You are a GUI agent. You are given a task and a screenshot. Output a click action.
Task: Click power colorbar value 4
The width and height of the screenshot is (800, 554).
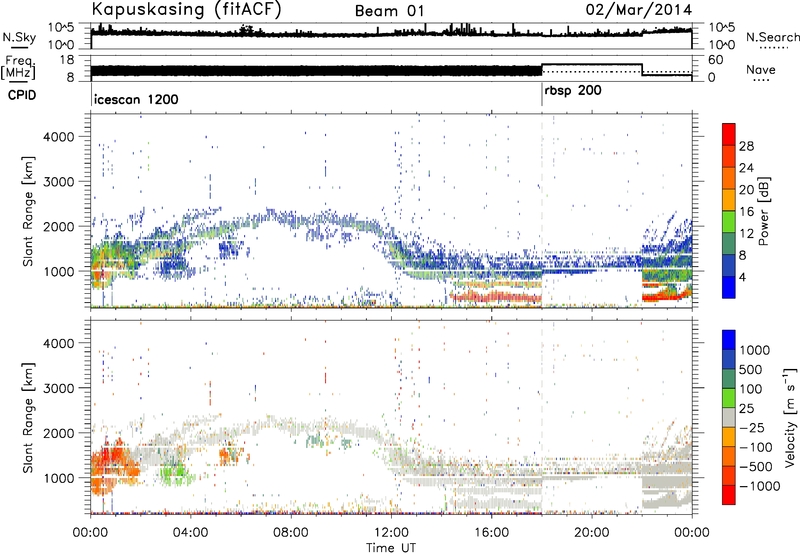[742, 278]
